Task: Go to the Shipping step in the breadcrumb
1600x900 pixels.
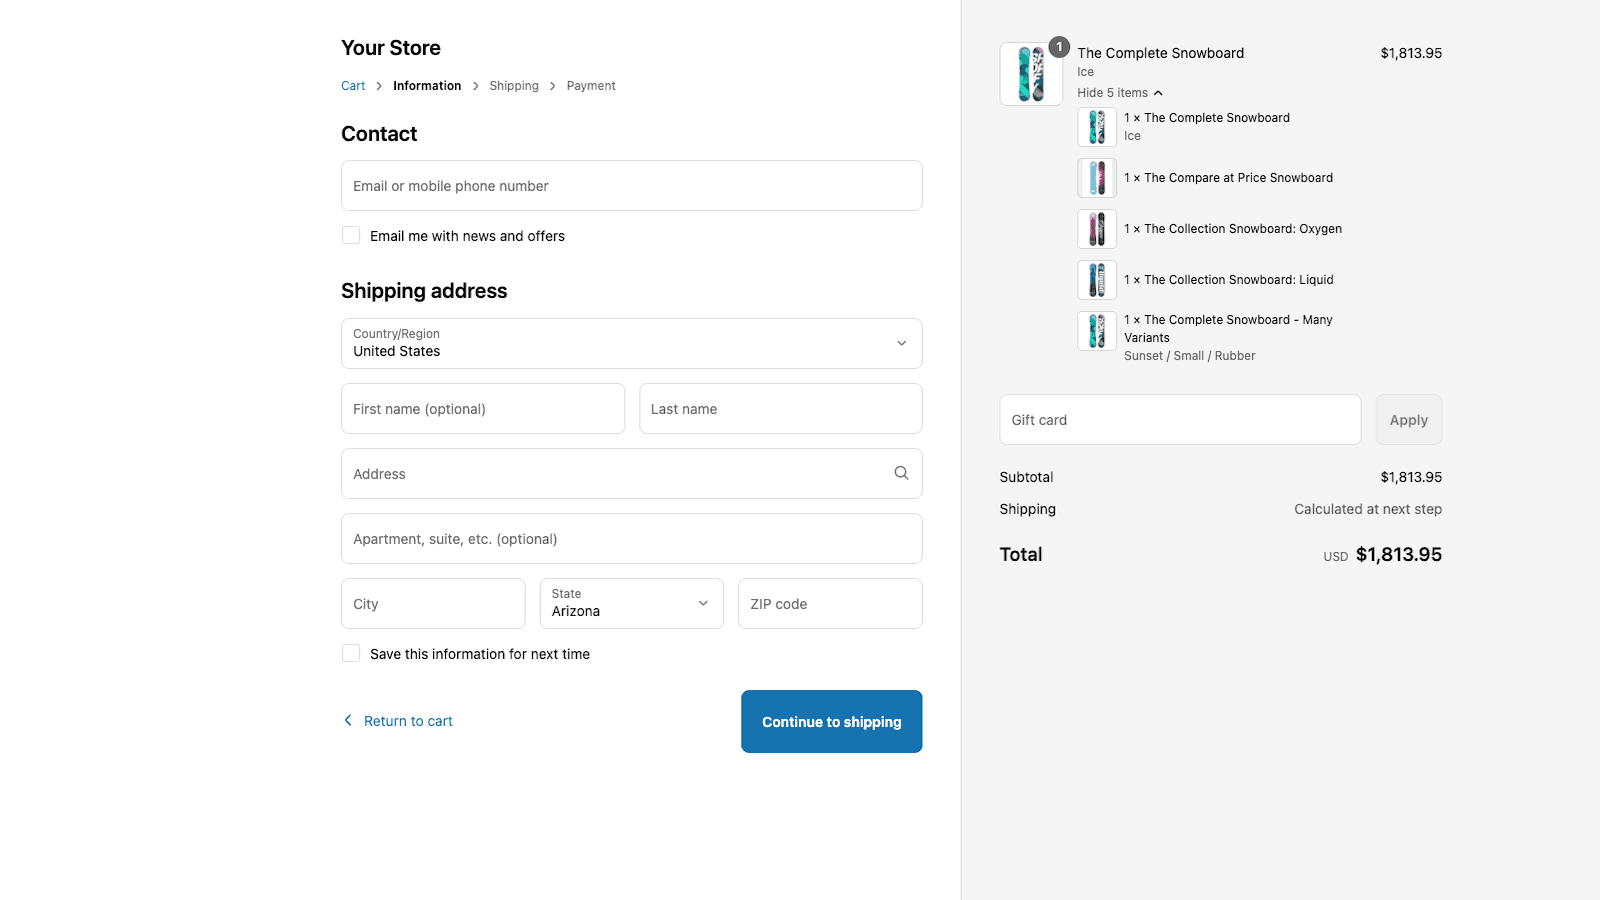Action: point(514,85)
